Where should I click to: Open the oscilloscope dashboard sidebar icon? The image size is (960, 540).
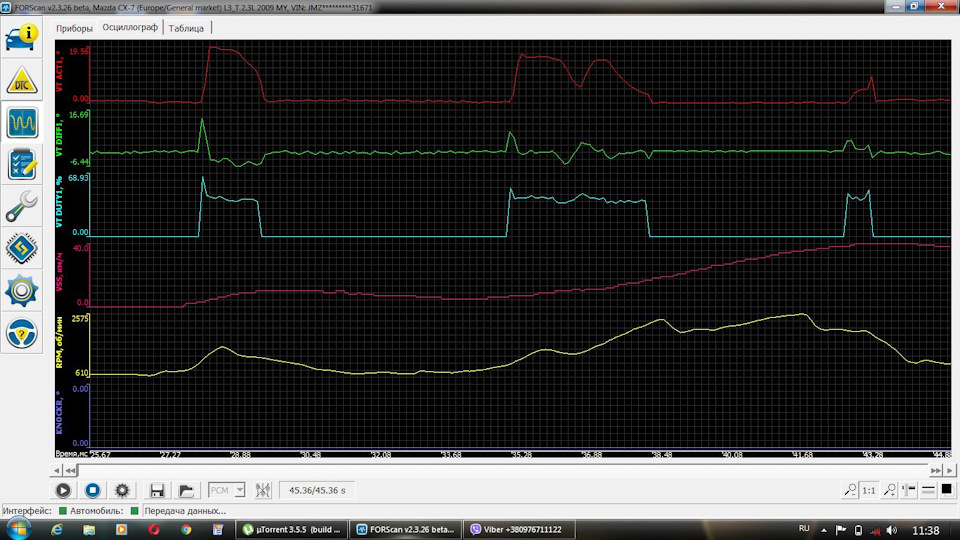22,122
